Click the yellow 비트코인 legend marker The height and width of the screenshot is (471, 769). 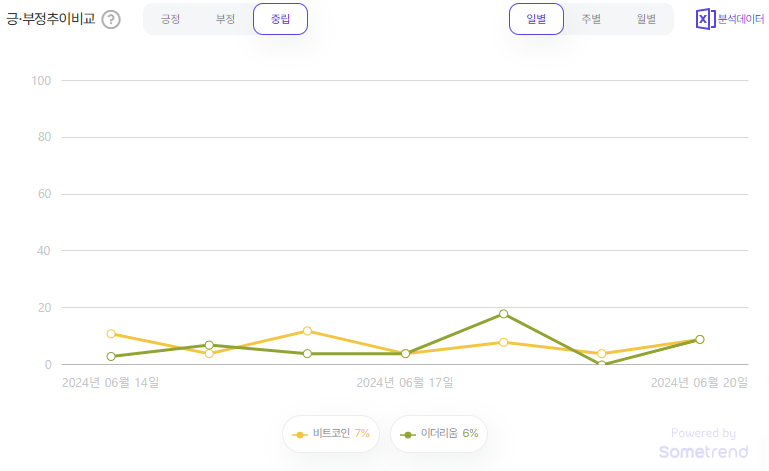pos(300,435)
